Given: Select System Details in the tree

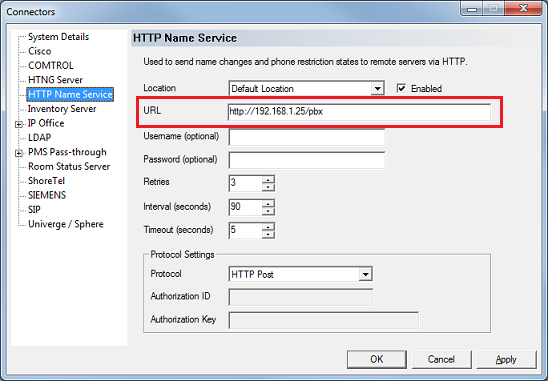Looking at the screenshot, I should point(58,37).
